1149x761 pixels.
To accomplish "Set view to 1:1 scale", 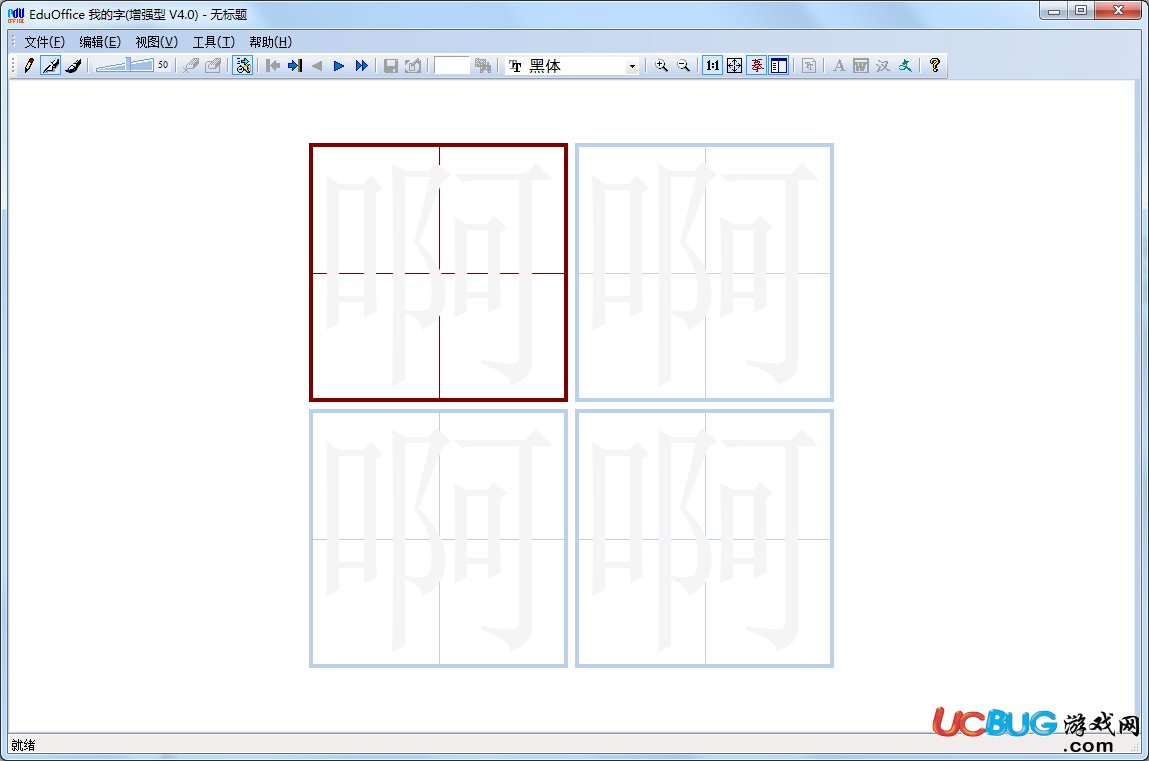I will 712,66.
